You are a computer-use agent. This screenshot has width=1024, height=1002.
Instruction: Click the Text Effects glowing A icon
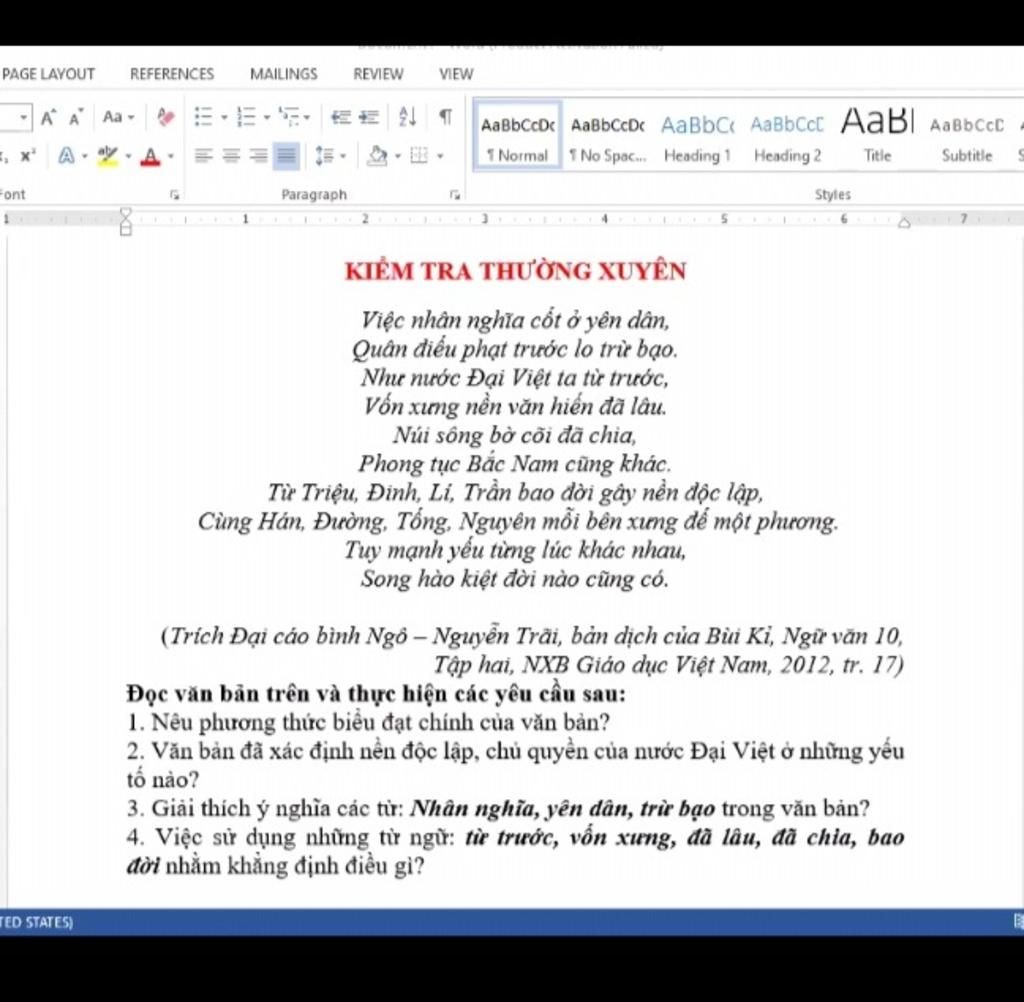pos(66,156)
